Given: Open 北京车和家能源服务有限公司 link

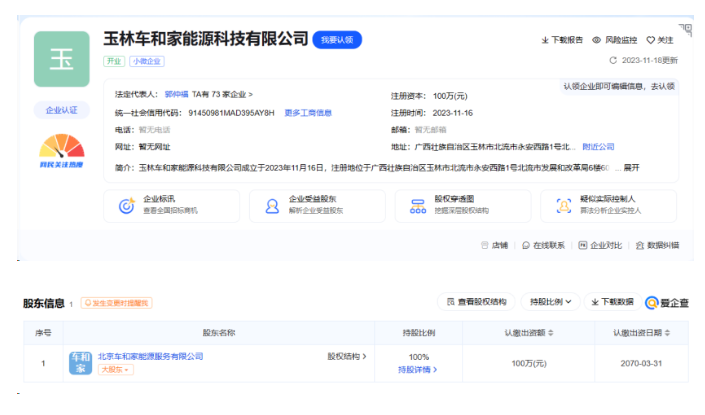Looking at the screenshot, I should pyautogui.click(x=151, y=357).
